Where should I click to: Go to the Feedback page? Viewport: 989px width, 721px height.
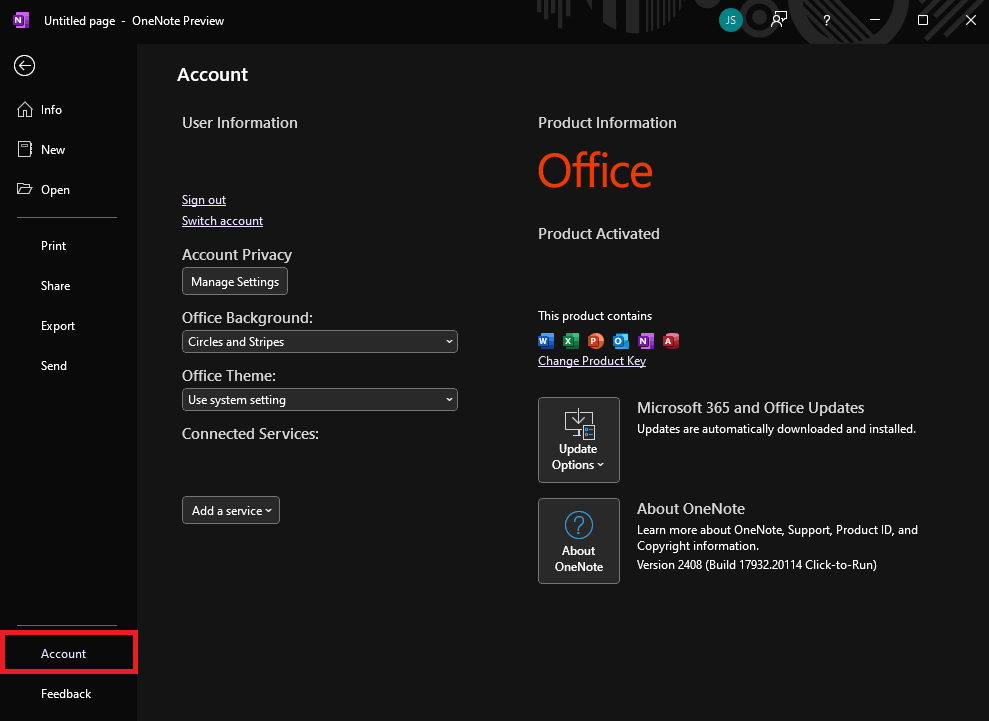[66, 694]
